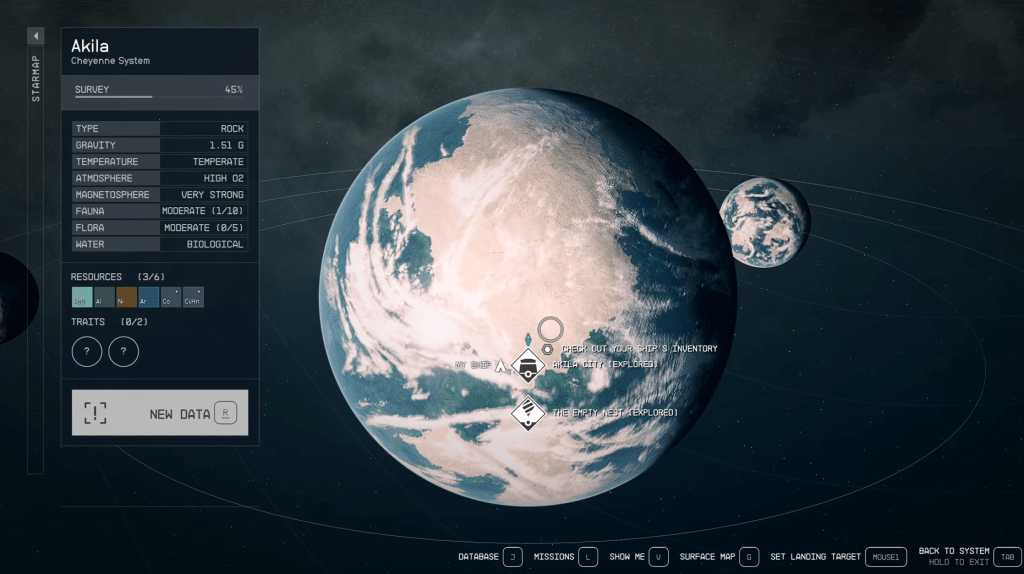Click the Flora MODERATE (0/5) row

coord(159,228)
